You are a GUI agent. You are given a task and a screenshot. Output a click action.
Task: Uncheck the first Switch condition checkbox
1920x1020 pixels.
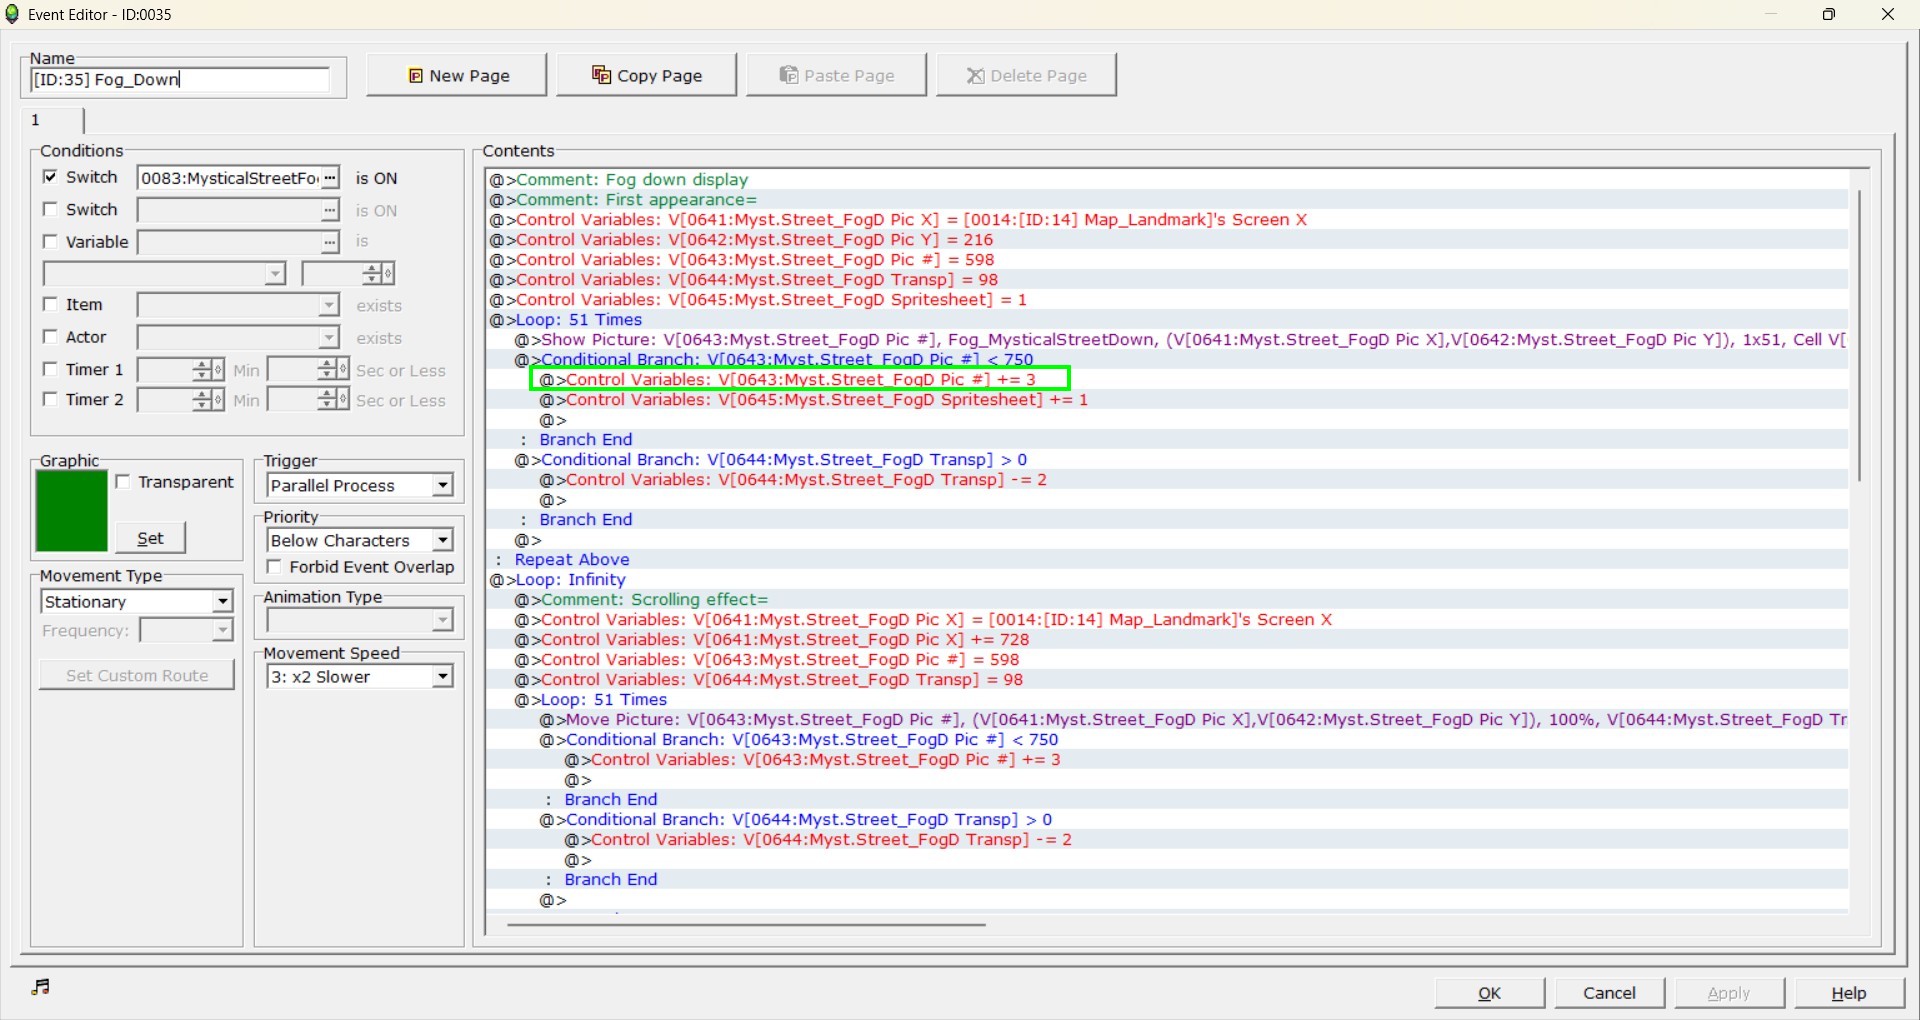pyautogui.click(x=50, y=177)
